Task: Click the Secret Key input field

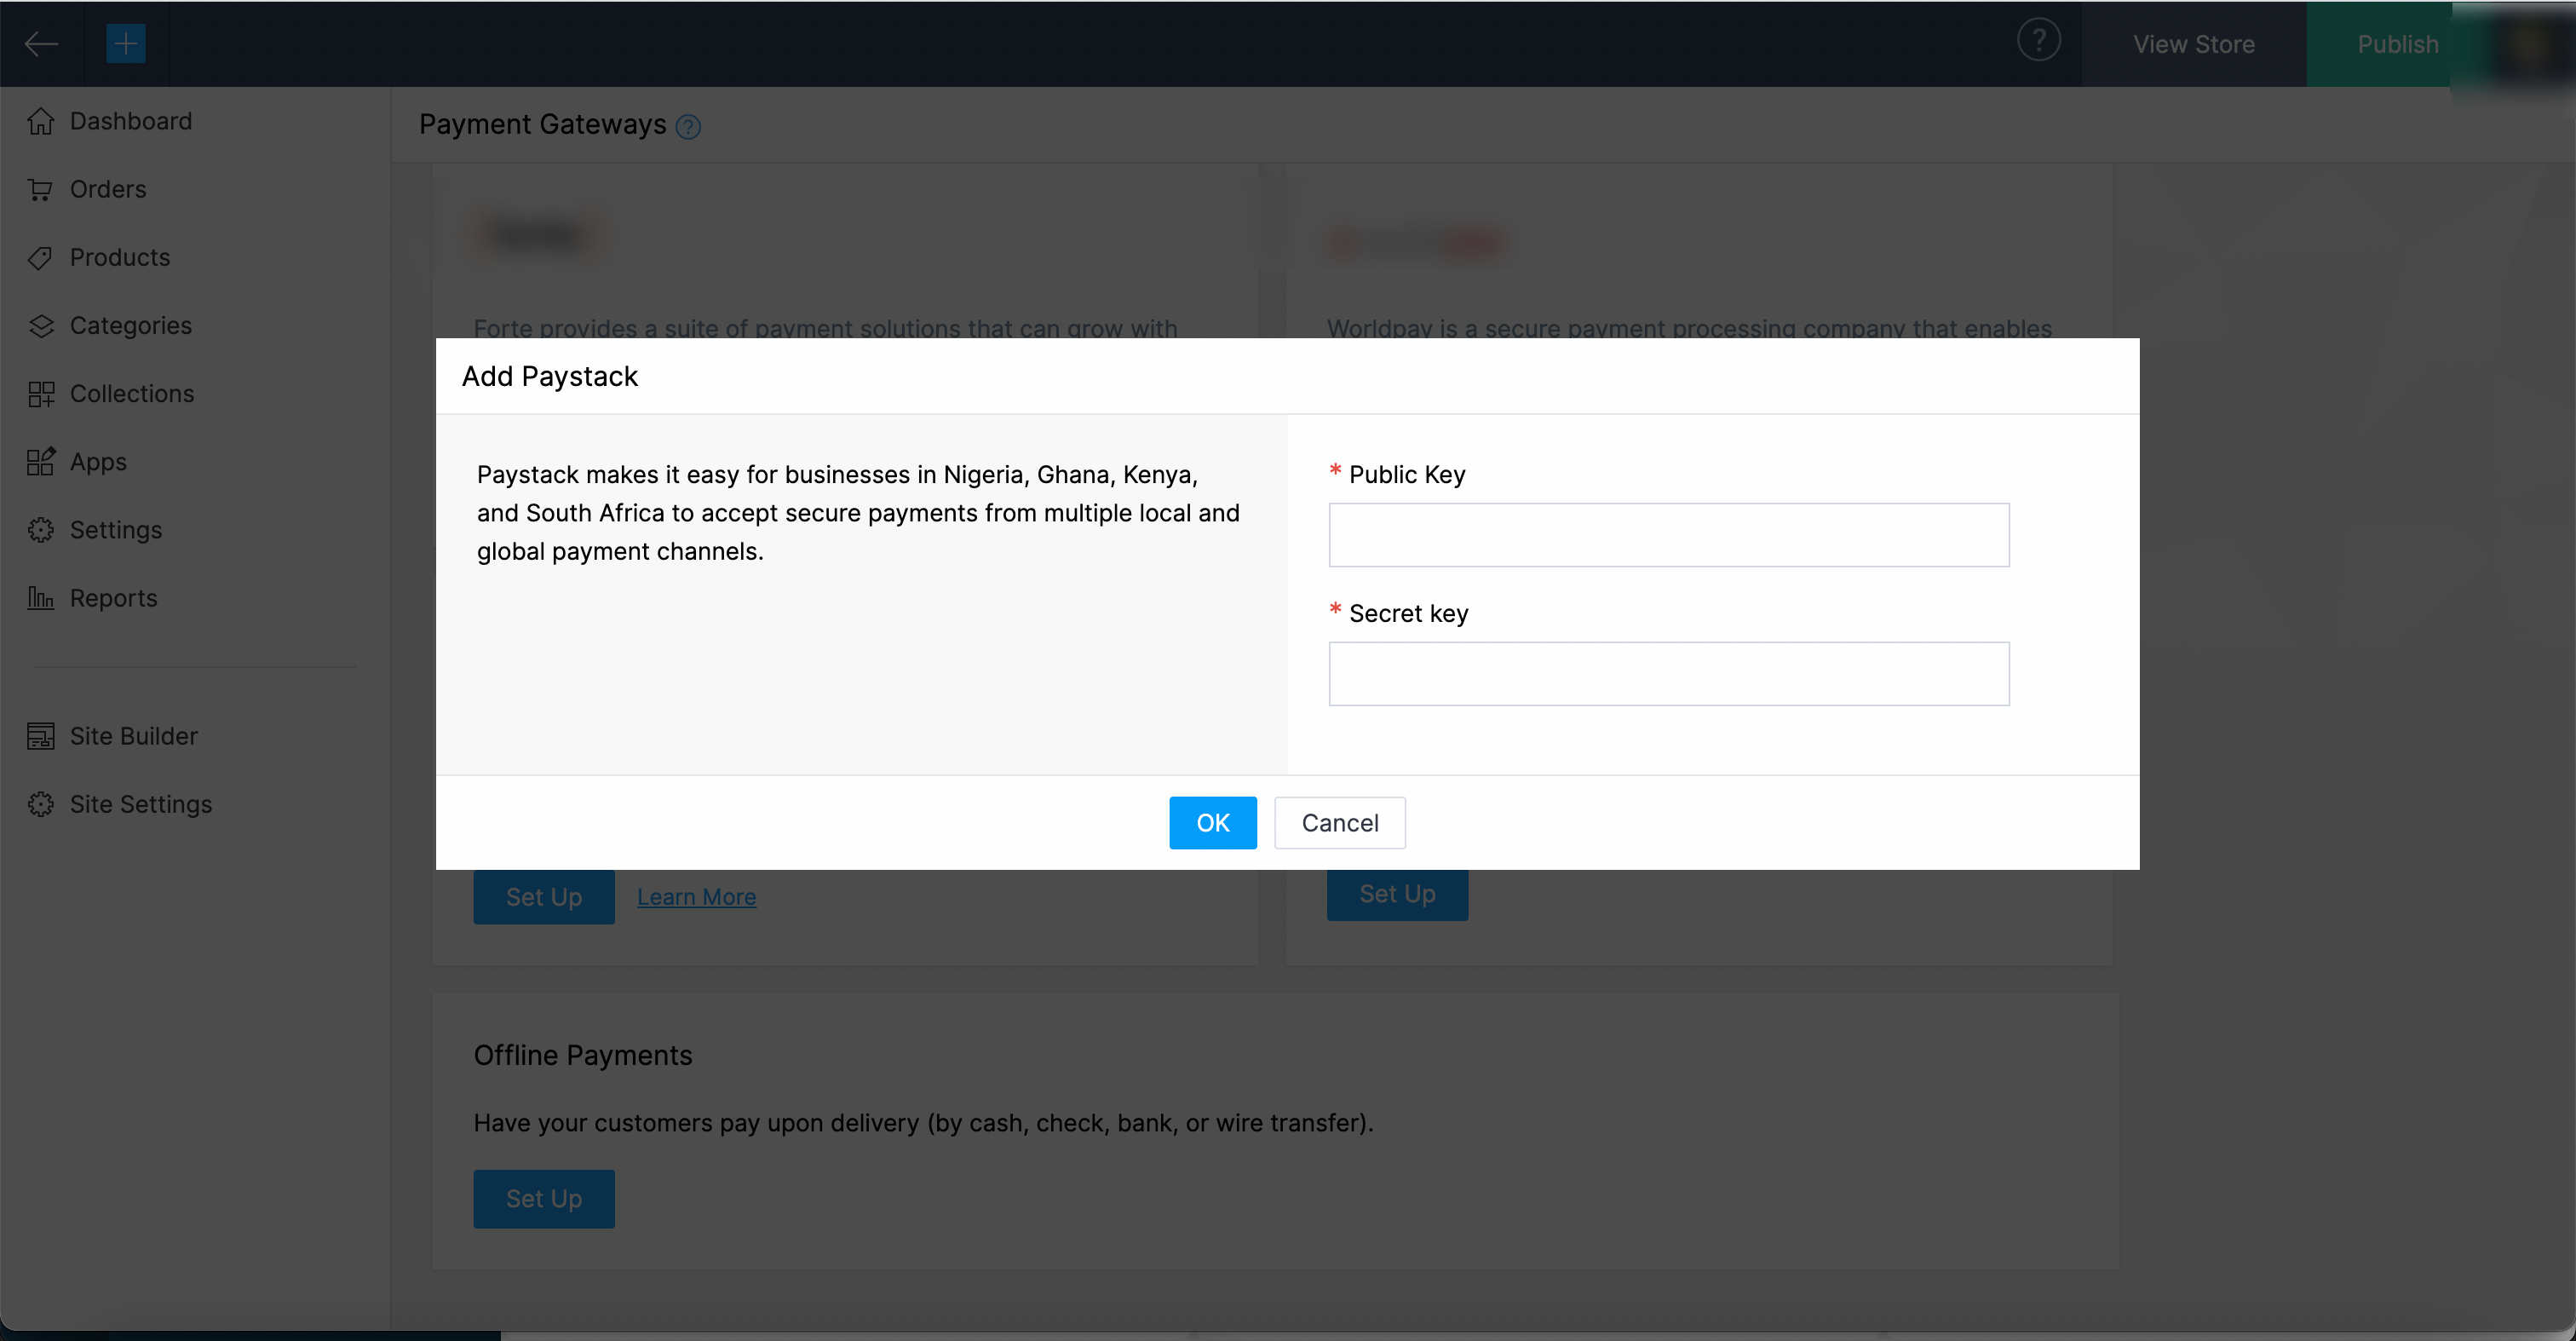Action: tap(1668, 673)
